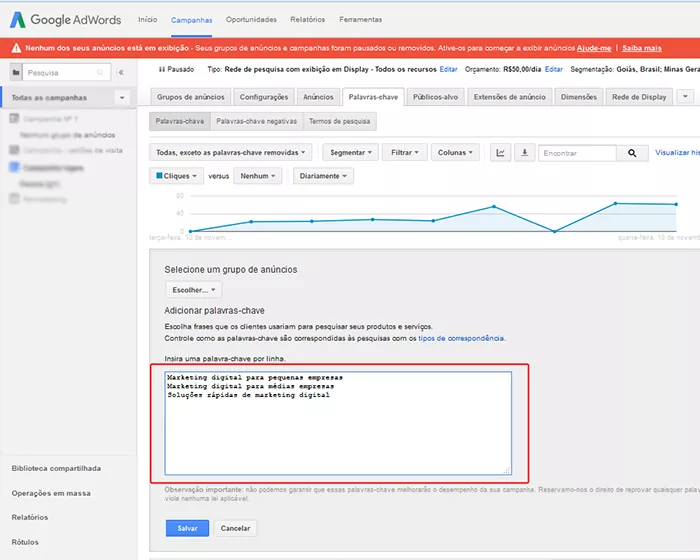Screen dimensions: 700x560
Task: Click the Ajude-me link in banner
Action: [x=594, y=48]
